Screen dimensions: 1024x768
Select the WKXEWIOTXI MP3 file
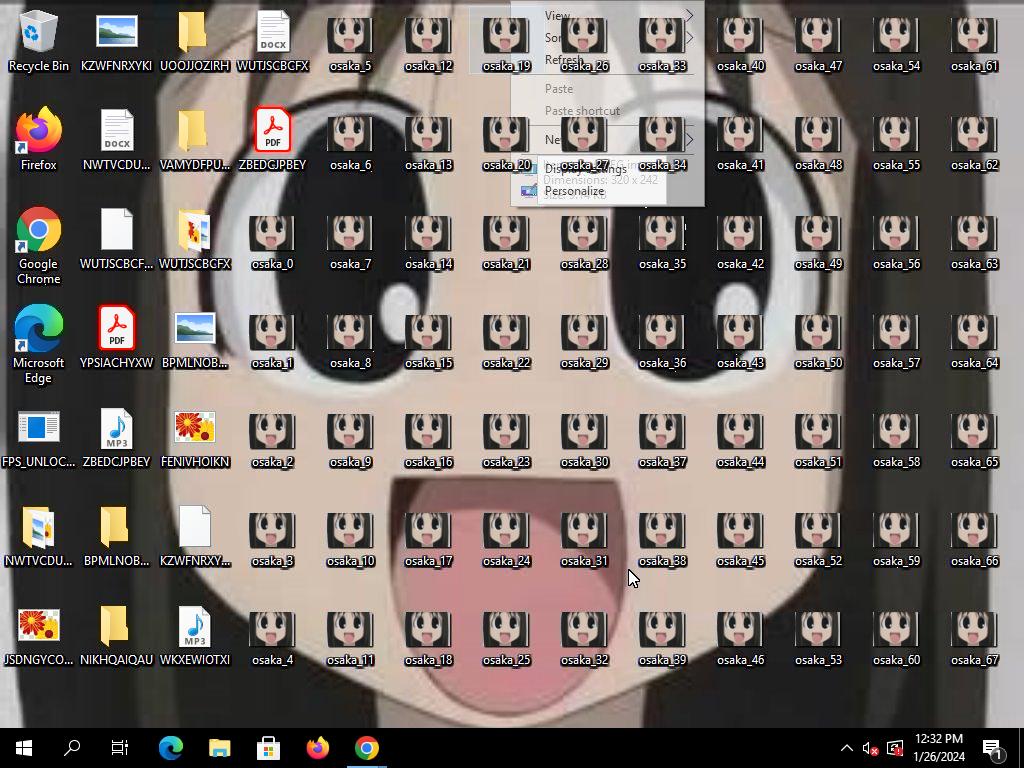point(195,637)
